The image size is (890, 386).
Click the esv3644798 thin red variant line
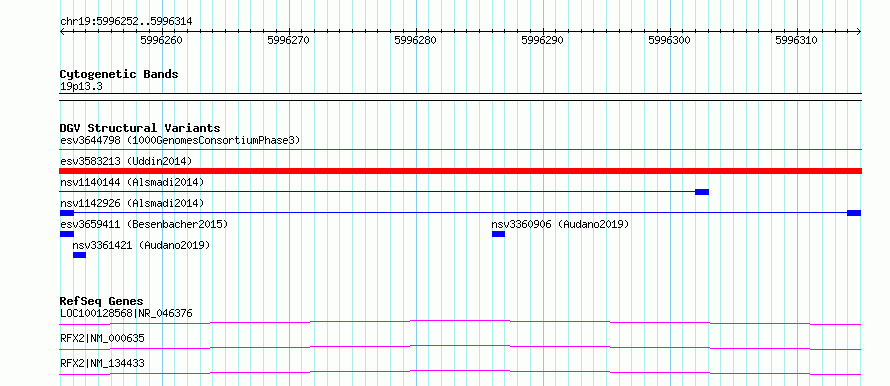point(460,149)
